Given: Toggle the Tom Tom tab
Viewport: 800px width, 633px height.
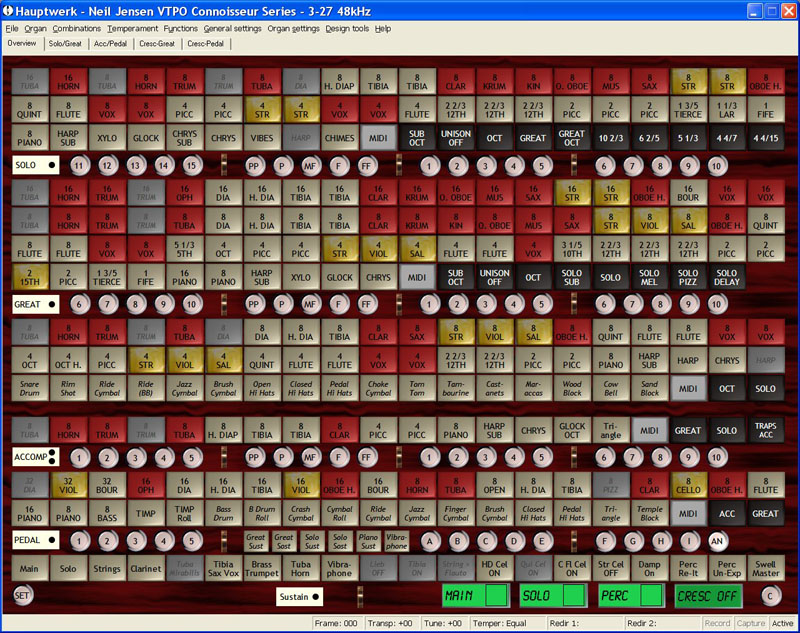Looking at the screenshot, I should (x=417, y=388).
